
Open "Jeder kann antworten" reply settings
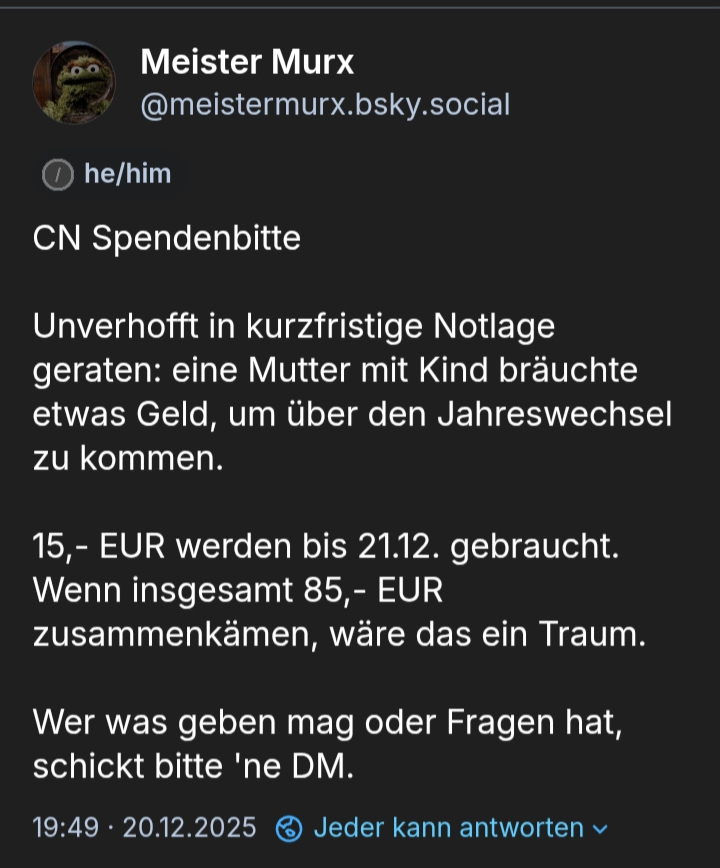pyautogui.click(x=448, y=828)
